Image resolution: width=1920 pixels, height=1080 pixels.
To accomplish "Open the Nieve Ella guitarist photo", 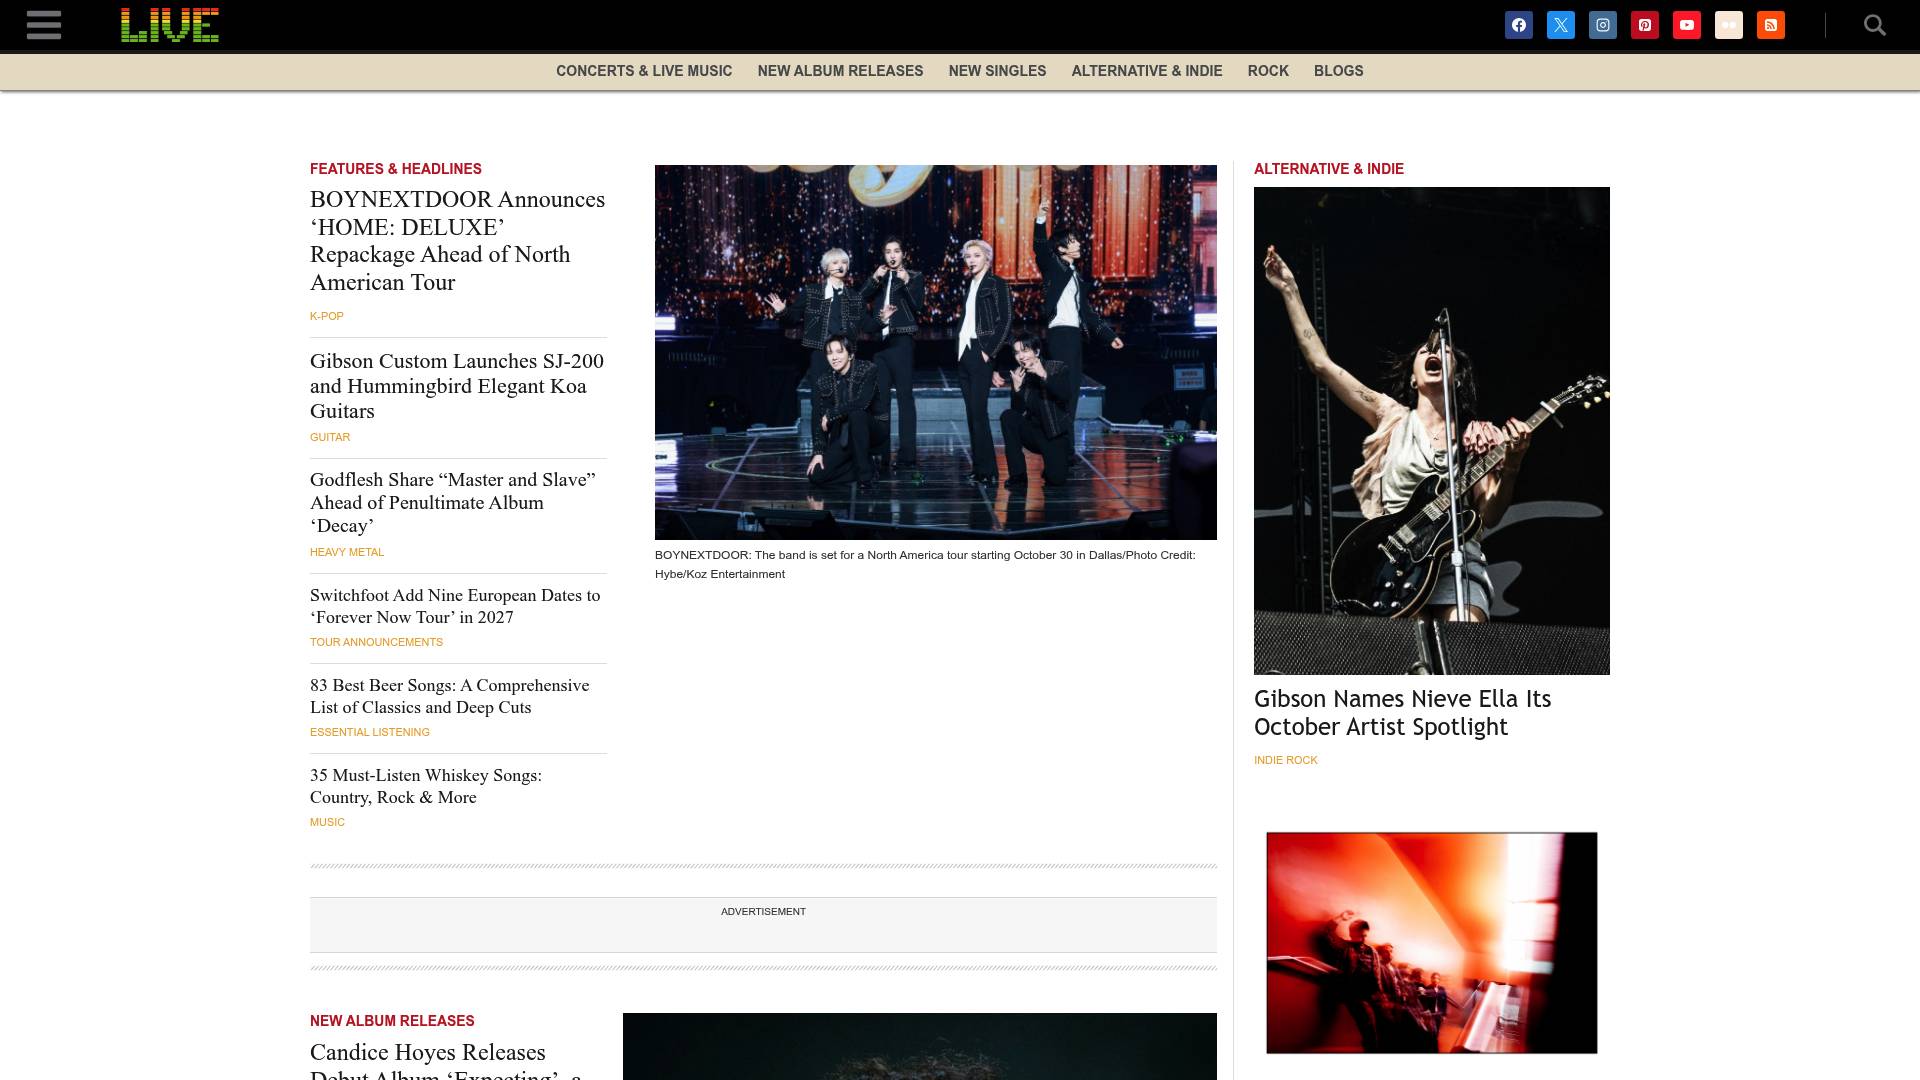I will coord(1432,431).
